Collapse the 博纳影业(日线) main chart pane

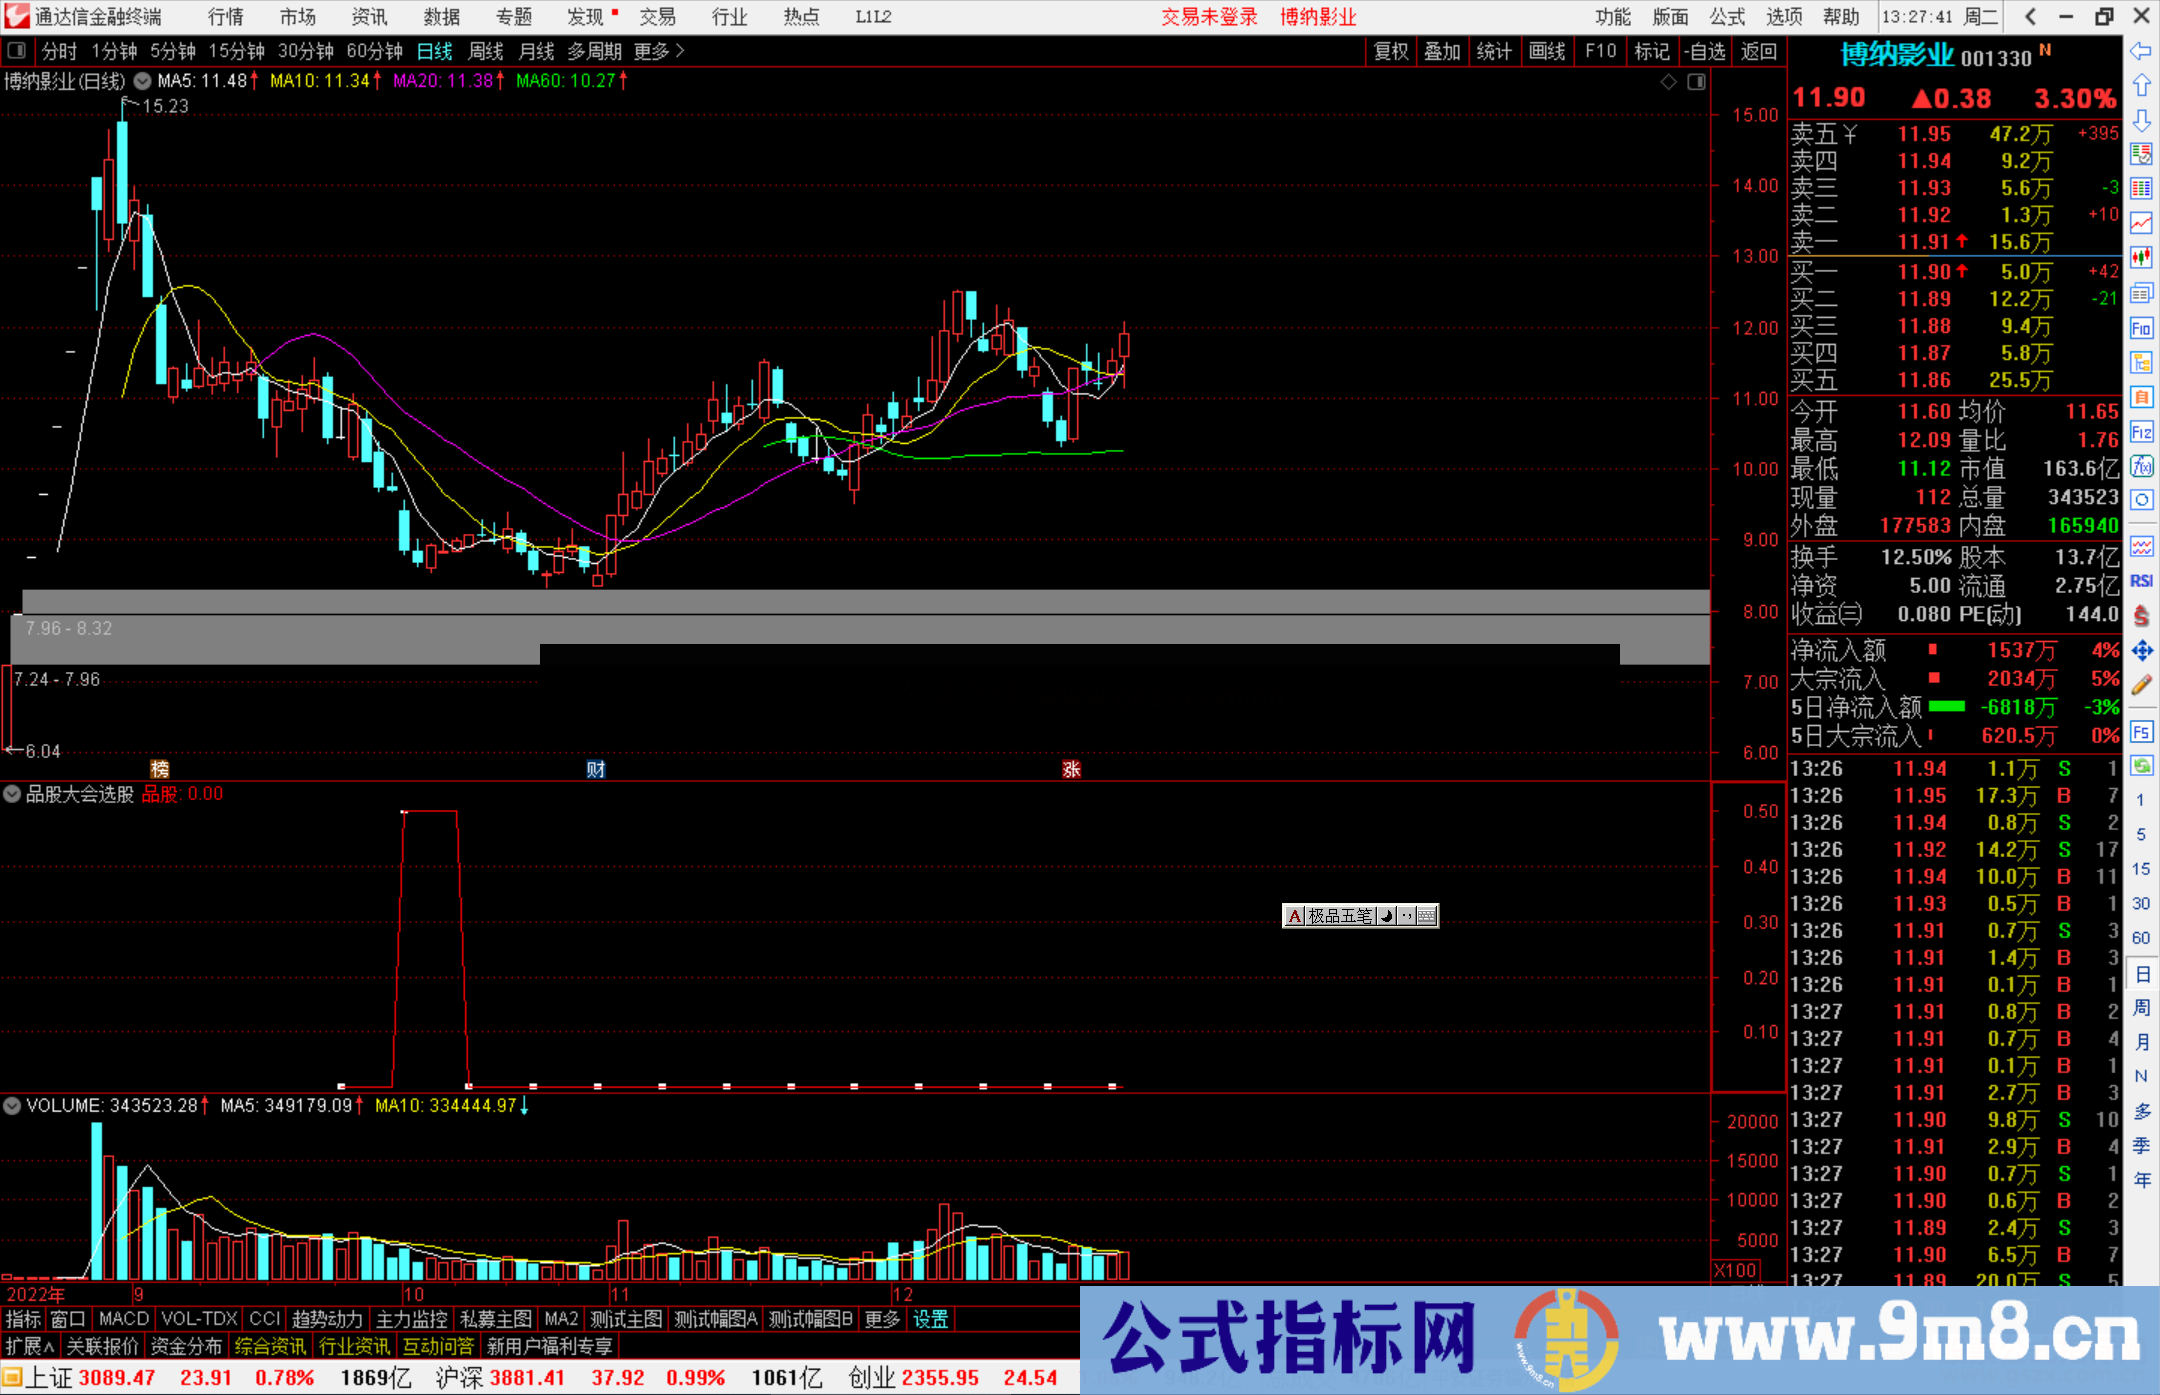pos(141,81)
